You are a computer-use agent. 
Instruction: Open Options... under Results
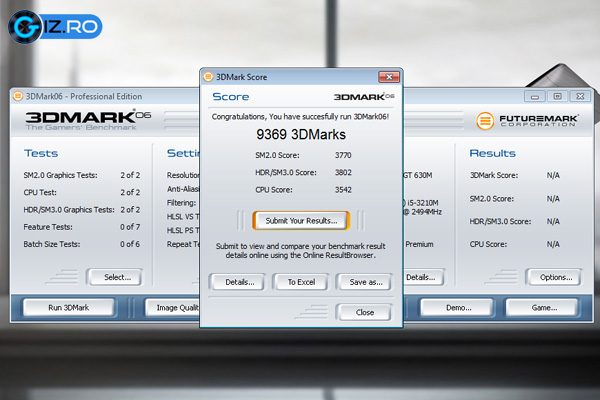[x=554, y=277]
